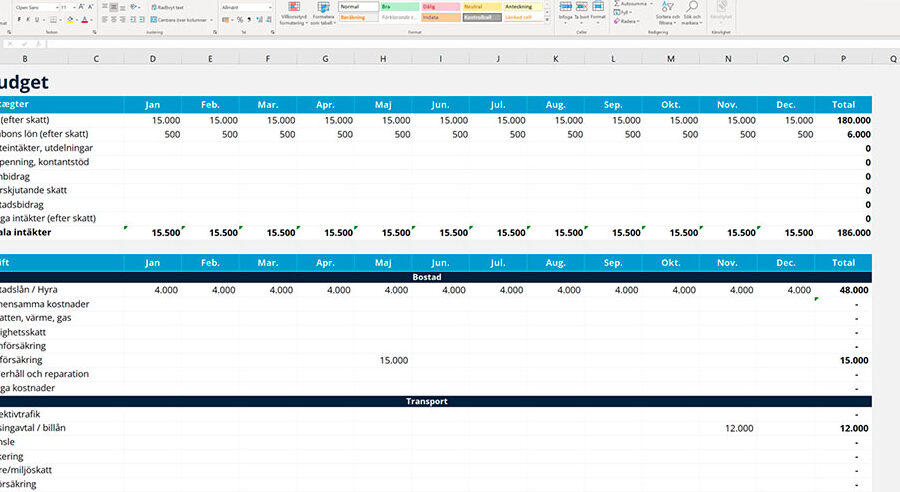
Task: Click the Infoga cells icon
Action: (x=565, y=11)
